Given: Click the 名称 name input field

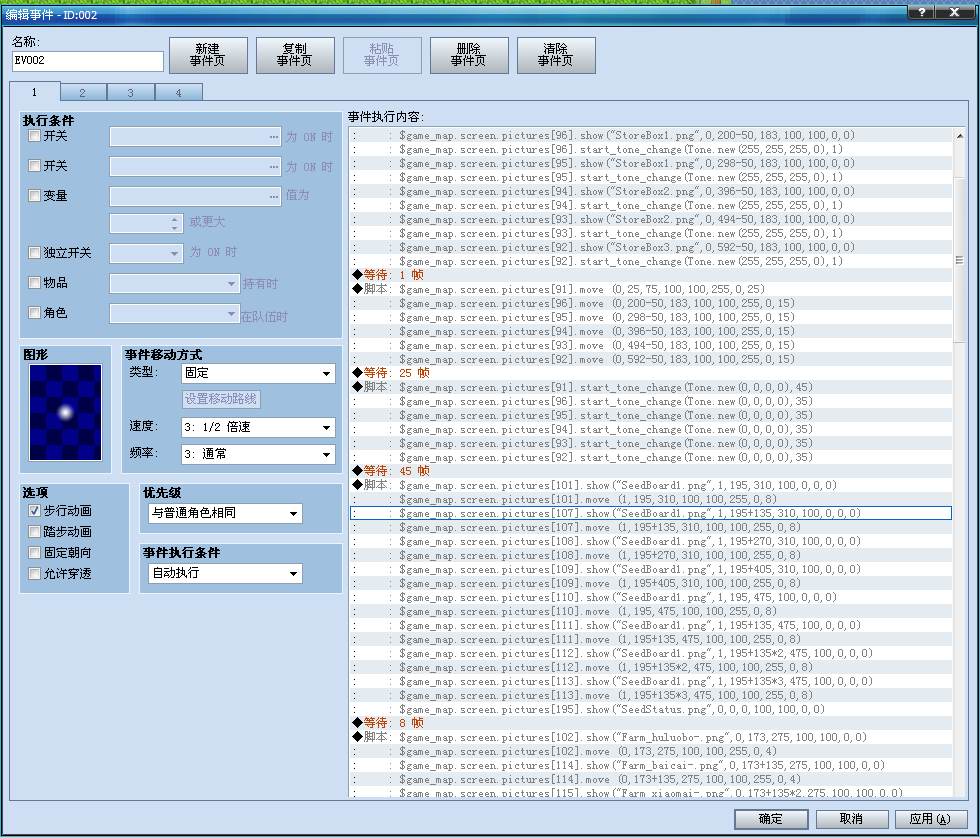Looking at the screenshot, I should pyautogui.click(x=88, y=61).
